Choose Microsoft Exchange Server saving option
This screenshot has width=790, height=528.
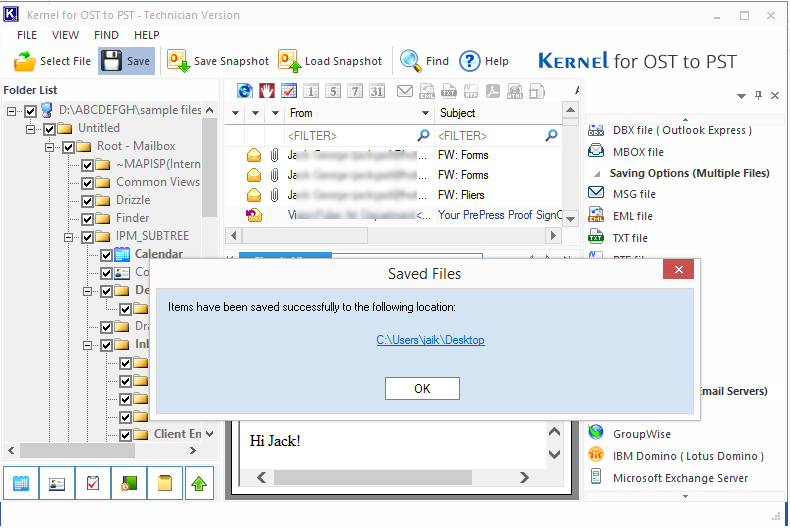point(669,478)
